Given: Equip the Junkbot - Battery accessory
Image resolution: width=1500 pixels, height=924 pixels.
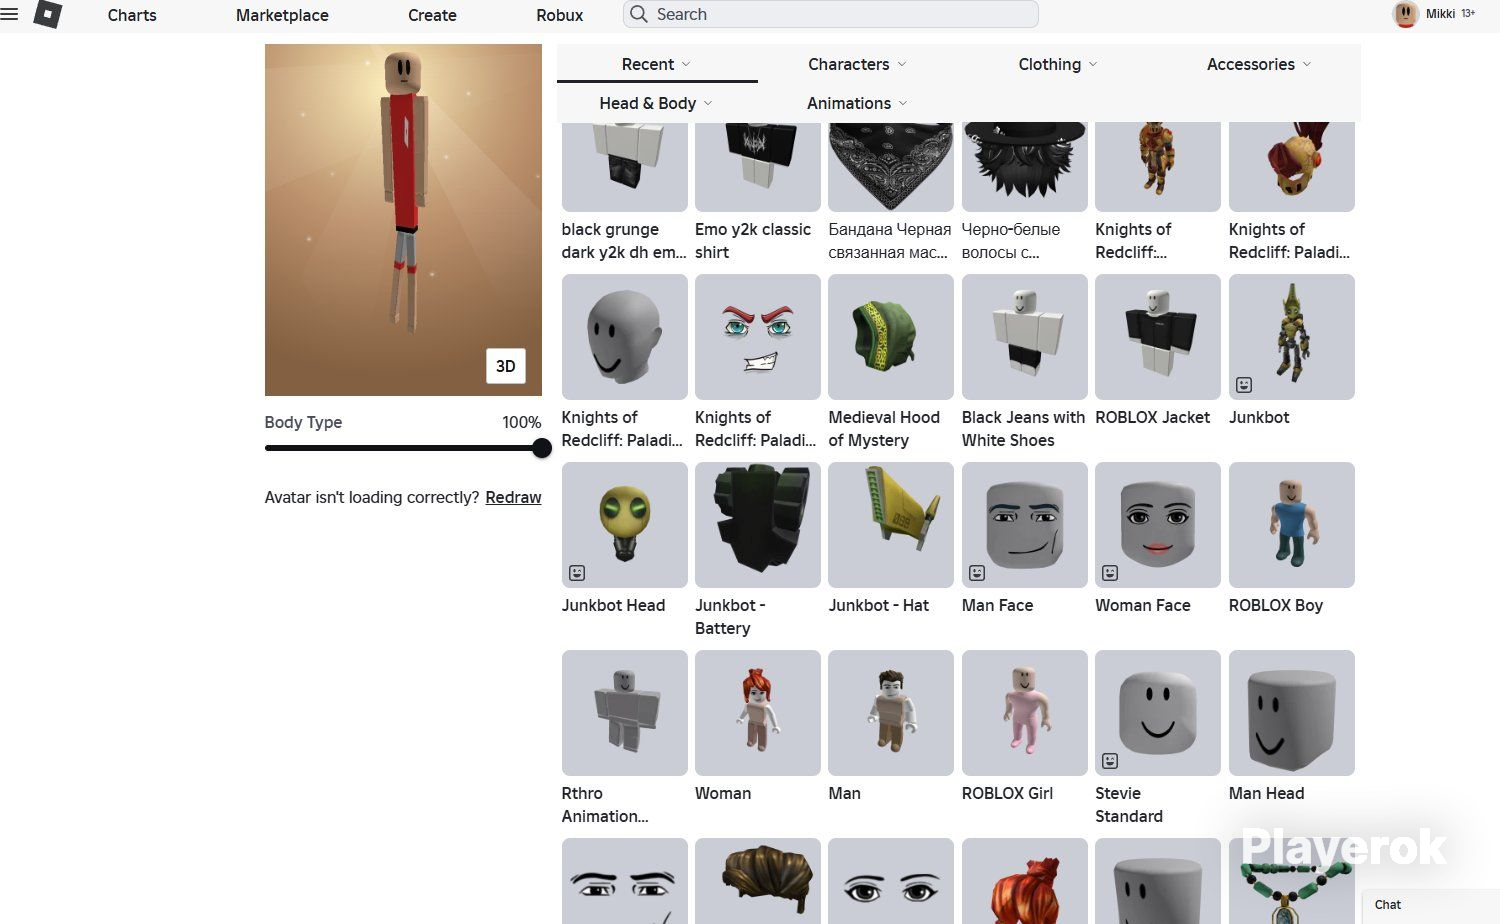Looking at the screenshot, I should pos(758,525).
